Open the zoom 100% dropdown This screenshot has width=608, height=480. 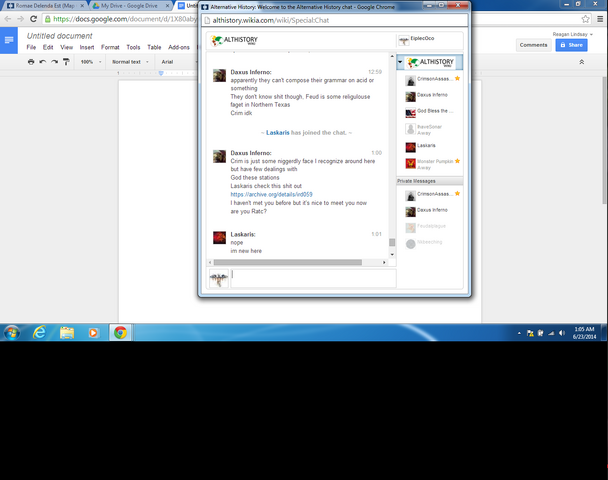(91, 62)
